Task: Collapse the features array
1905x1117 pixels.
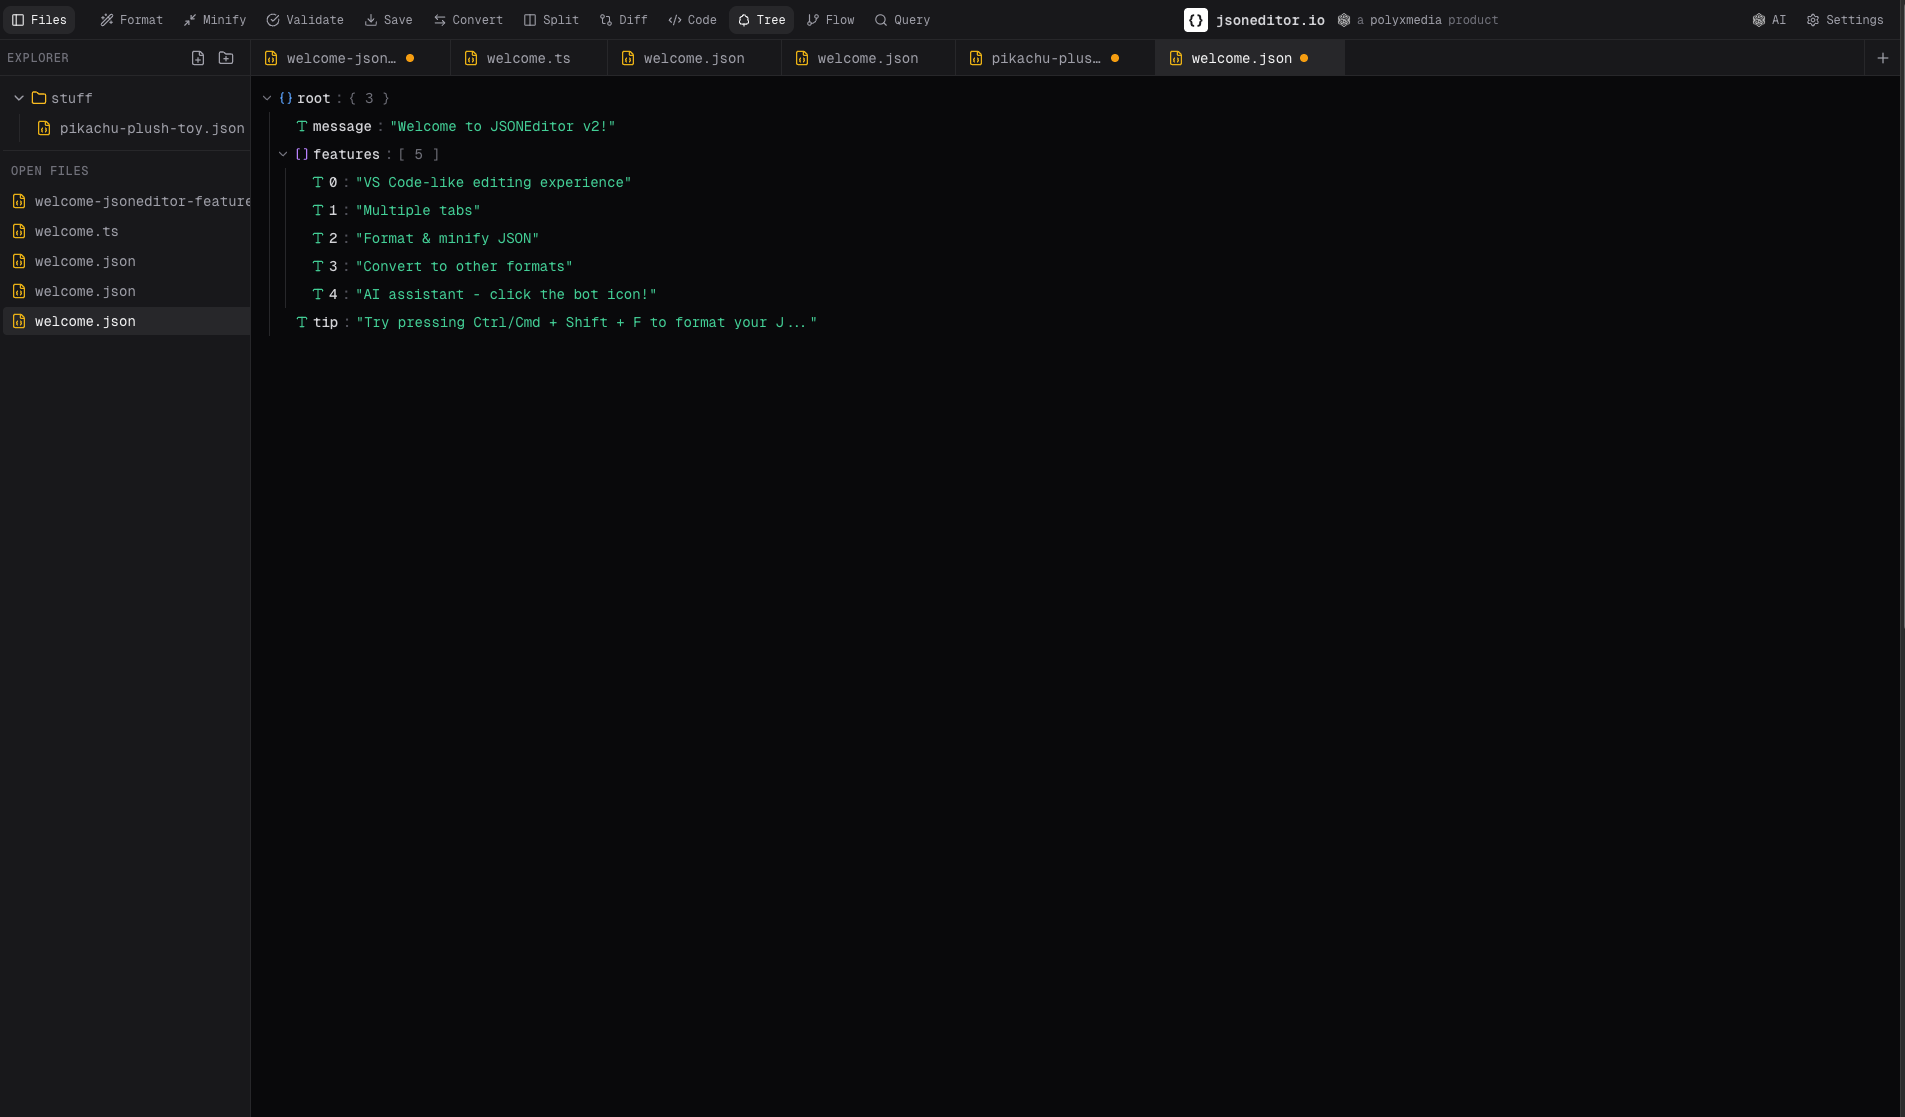Action: (x=284, y=154)
